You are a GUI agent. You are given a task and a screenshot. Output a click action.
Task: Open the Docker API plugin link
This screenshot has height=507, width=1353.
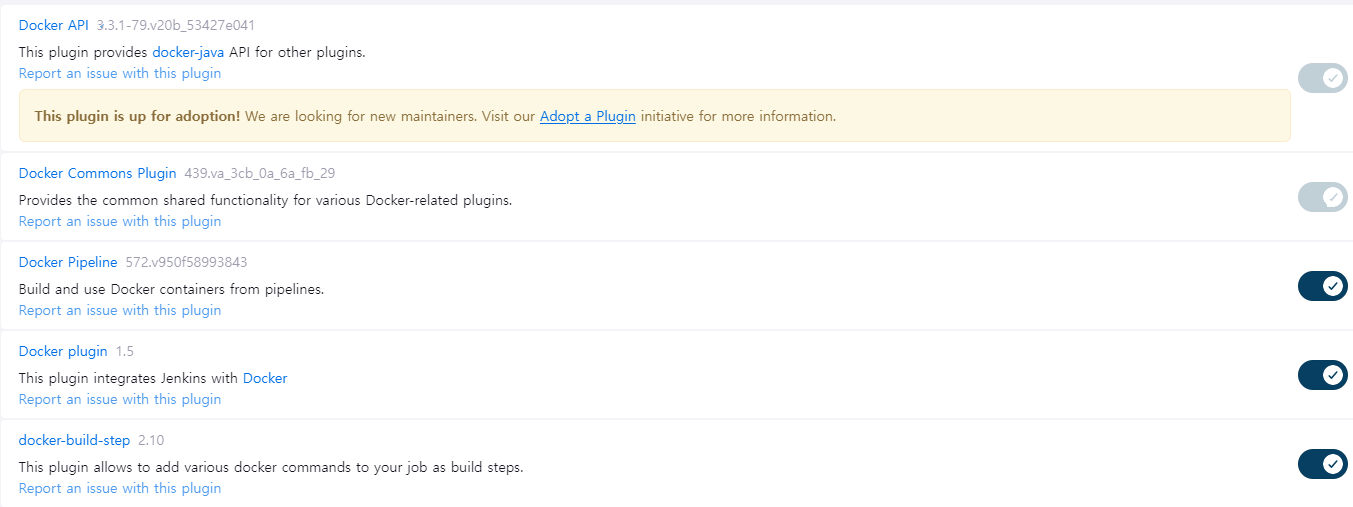(x=54, y=25)
